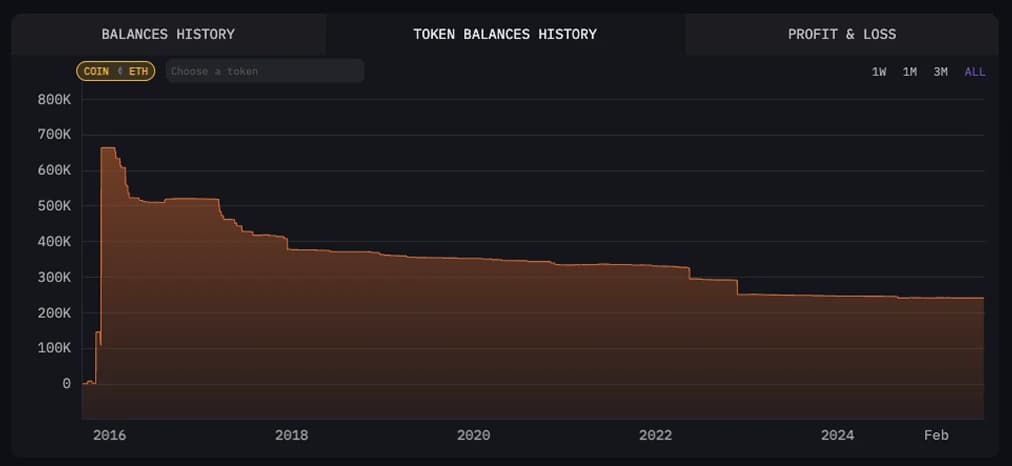1012x466 pixels.
Task: Click the 2024 label on the x-axis
Action: point(837,435)
